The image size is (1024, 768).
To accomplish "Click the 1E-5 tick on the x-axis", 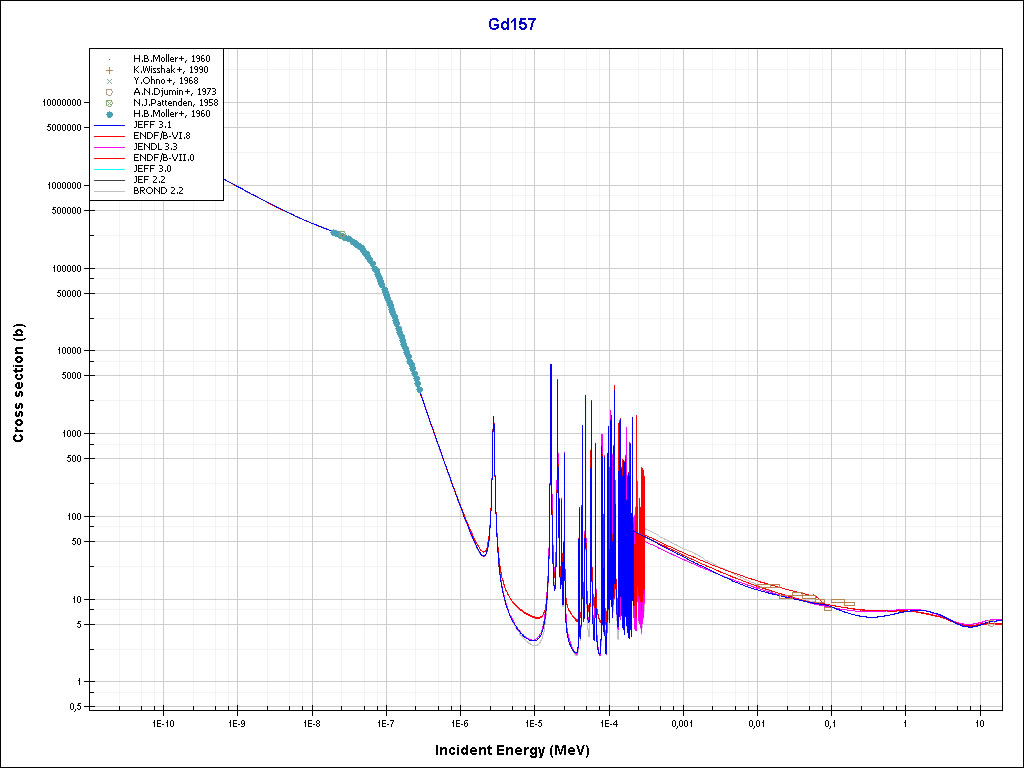I will click(533, 722).
